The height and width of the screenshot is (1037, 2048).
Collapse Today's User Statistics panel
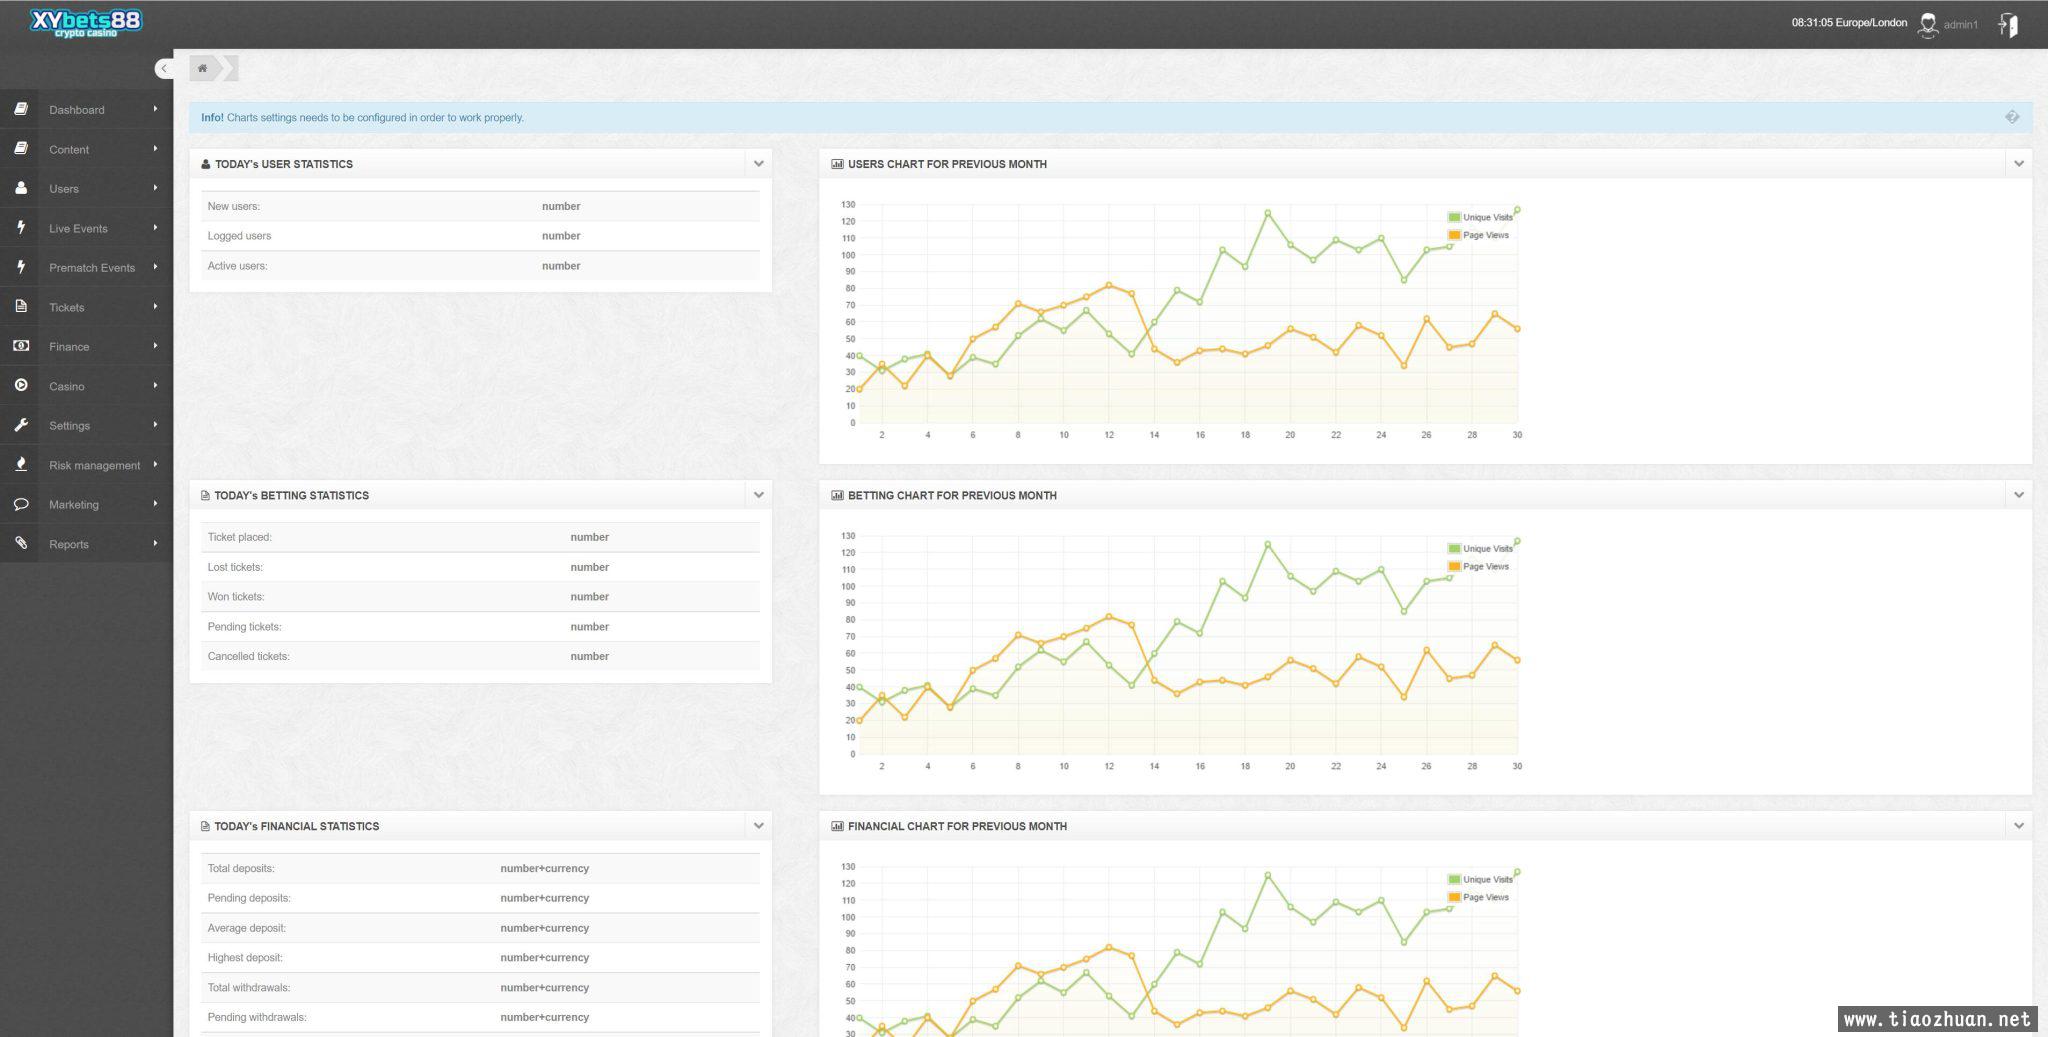tap(758, 164)
